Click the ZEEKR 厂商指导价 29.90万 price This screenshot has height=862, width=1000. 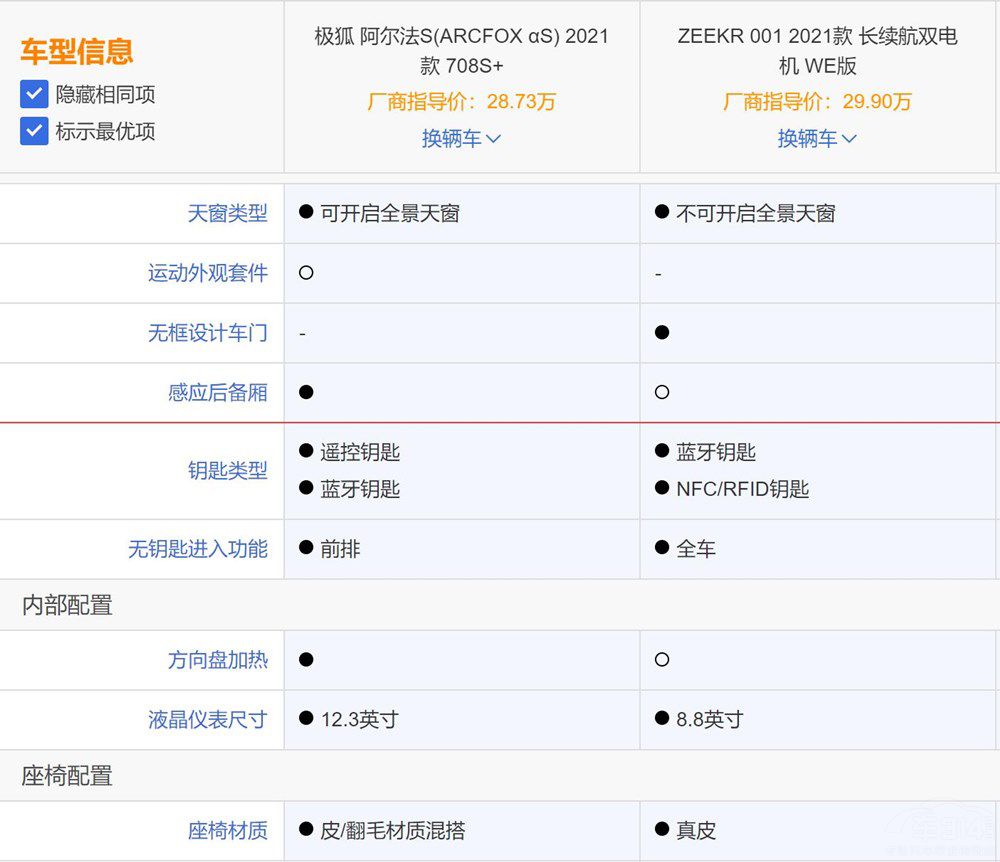click(x=817, y=102)
